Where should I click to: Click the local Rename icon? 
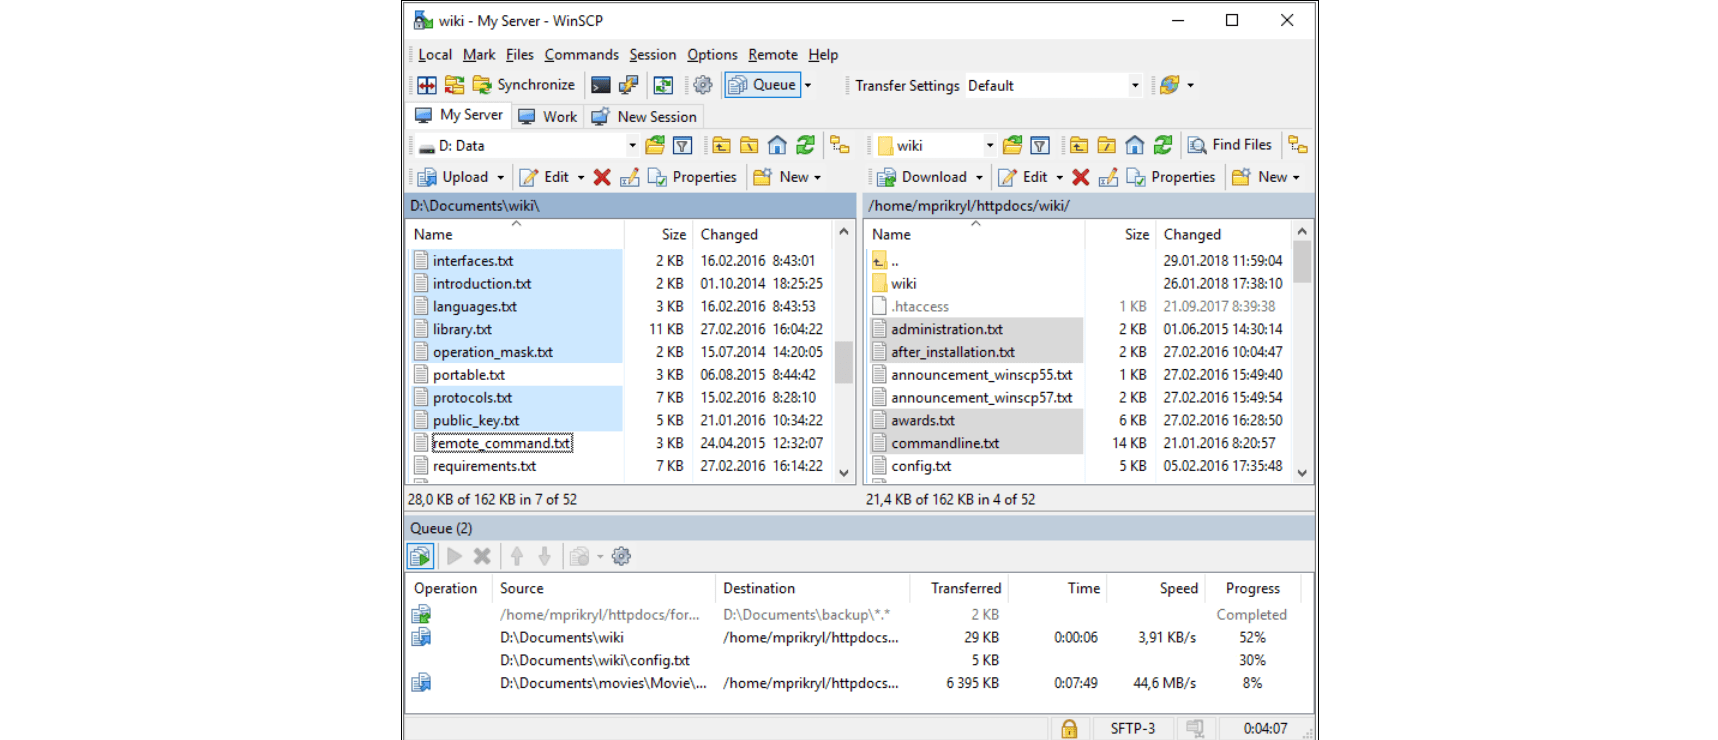630,177
